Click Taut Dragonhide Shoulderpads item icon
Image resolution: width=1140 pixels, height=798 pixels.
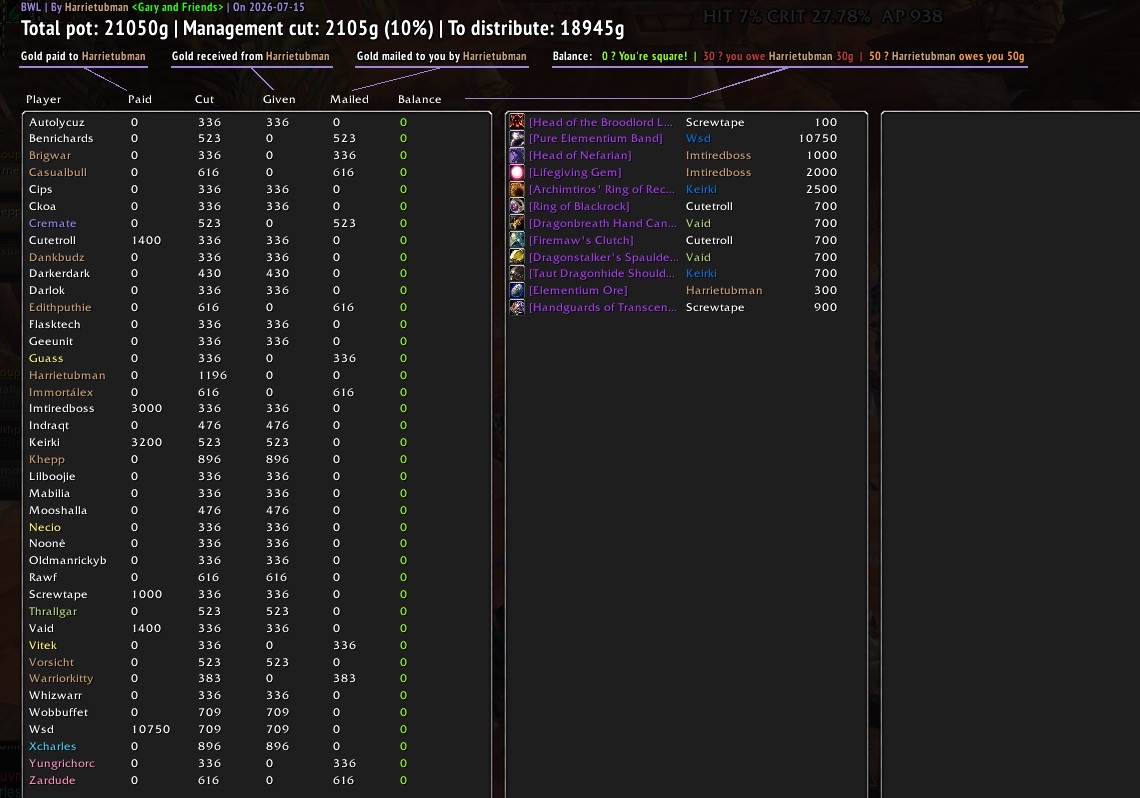click(517, 273)
